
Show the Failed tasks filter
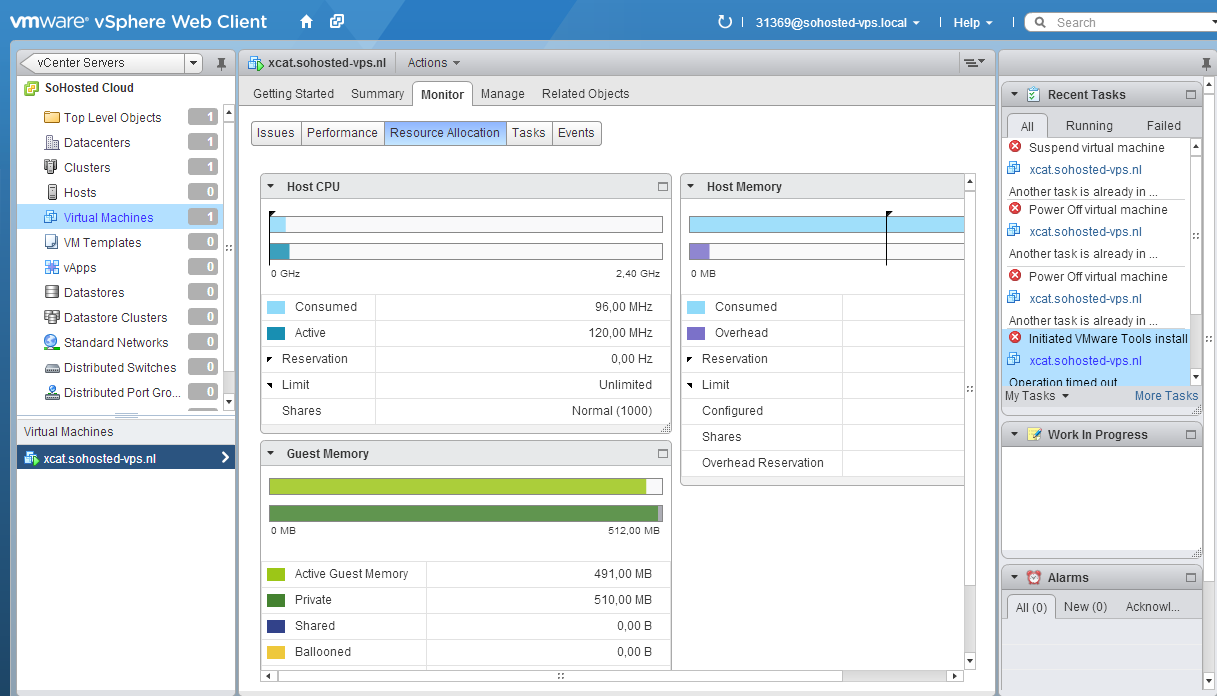tap(1163, 126)
